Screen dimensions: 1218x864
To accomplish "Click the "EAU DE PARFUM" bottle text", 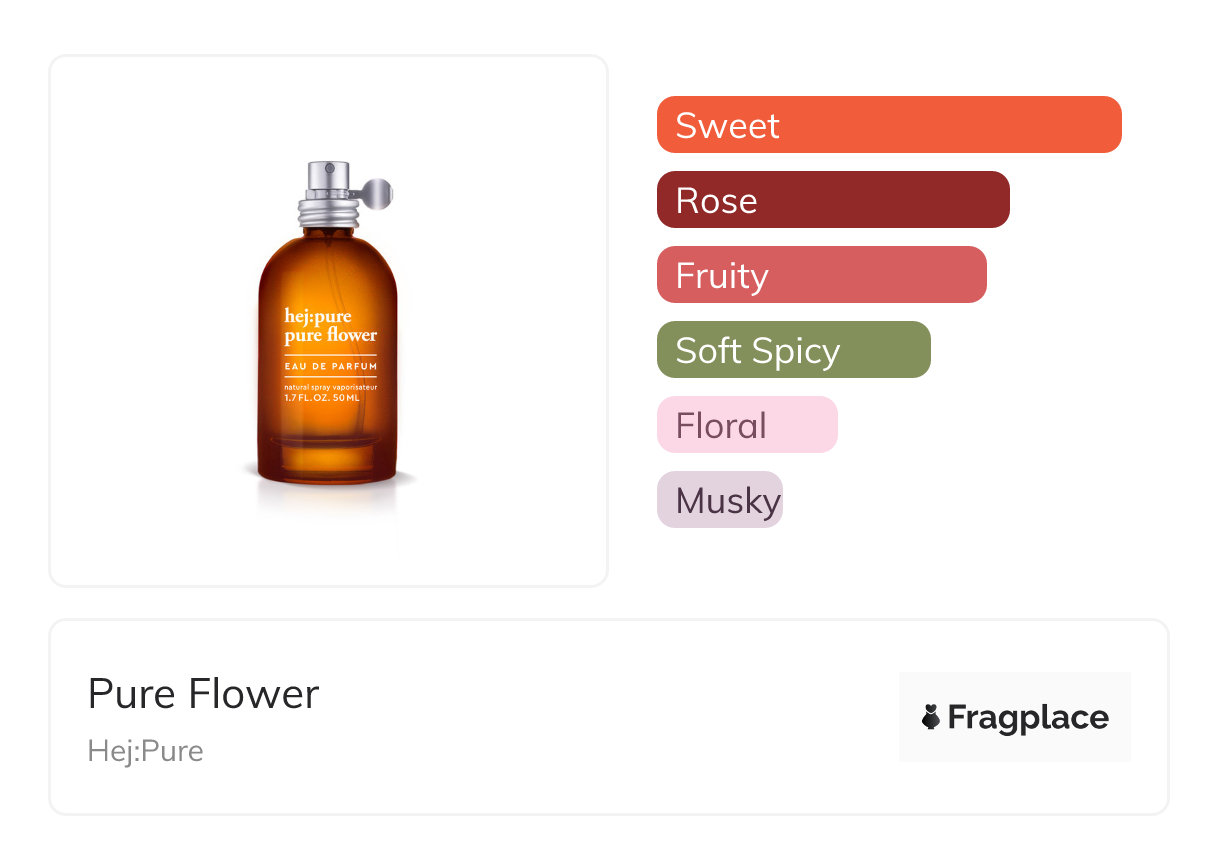I will click(330, 367).
